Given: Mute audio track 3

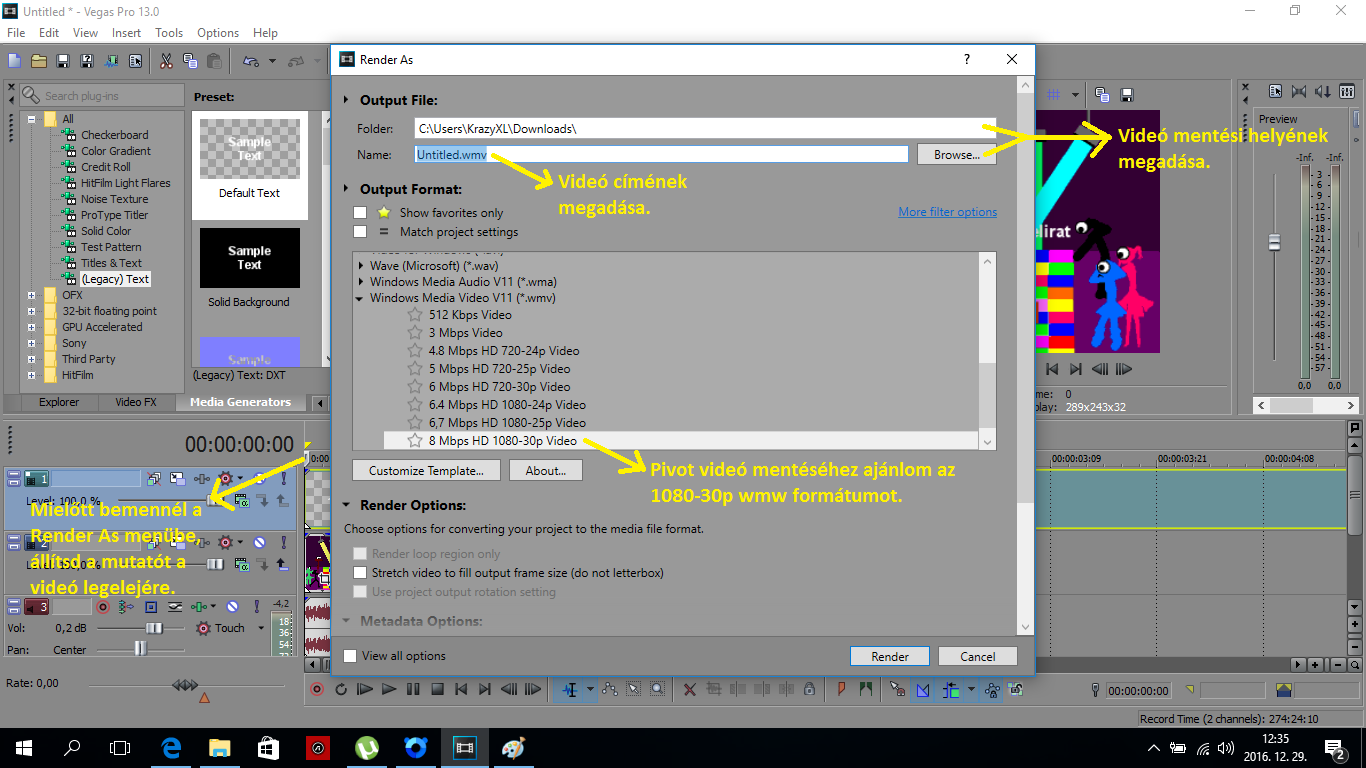Looking at the screenshot, I should click(232, 606).
